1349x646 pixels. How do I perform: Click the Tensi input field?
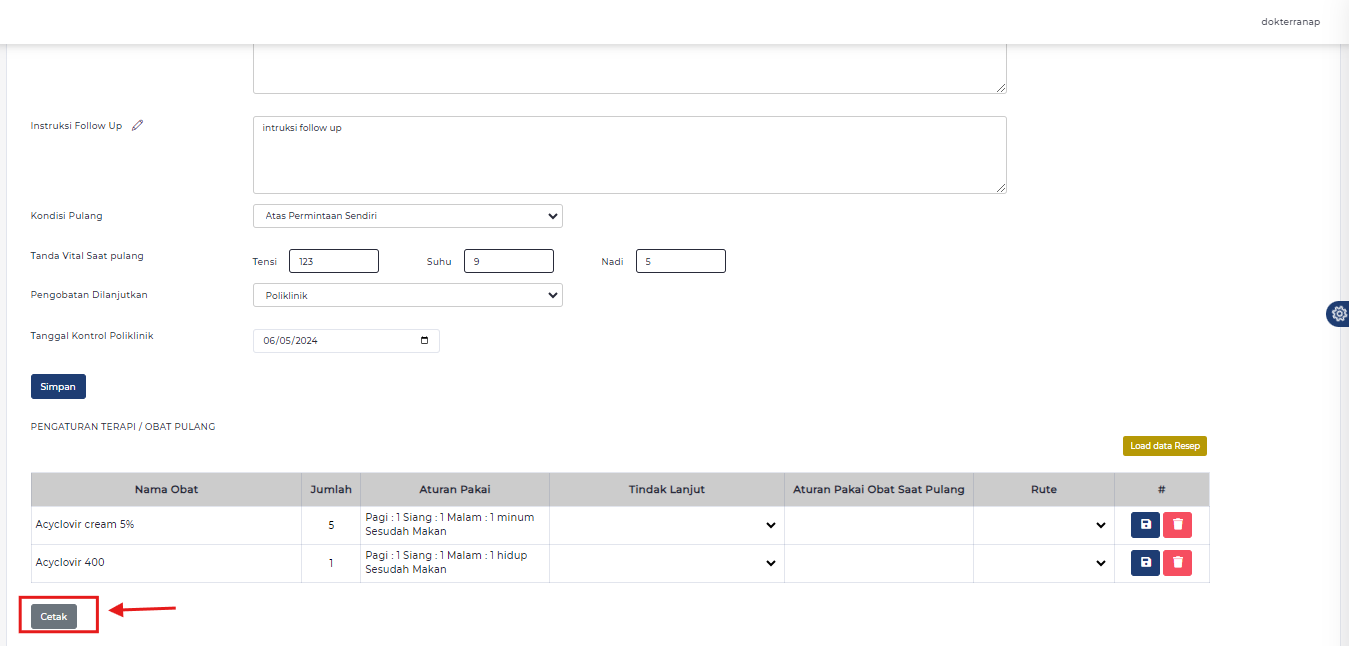tap(333, 260)
